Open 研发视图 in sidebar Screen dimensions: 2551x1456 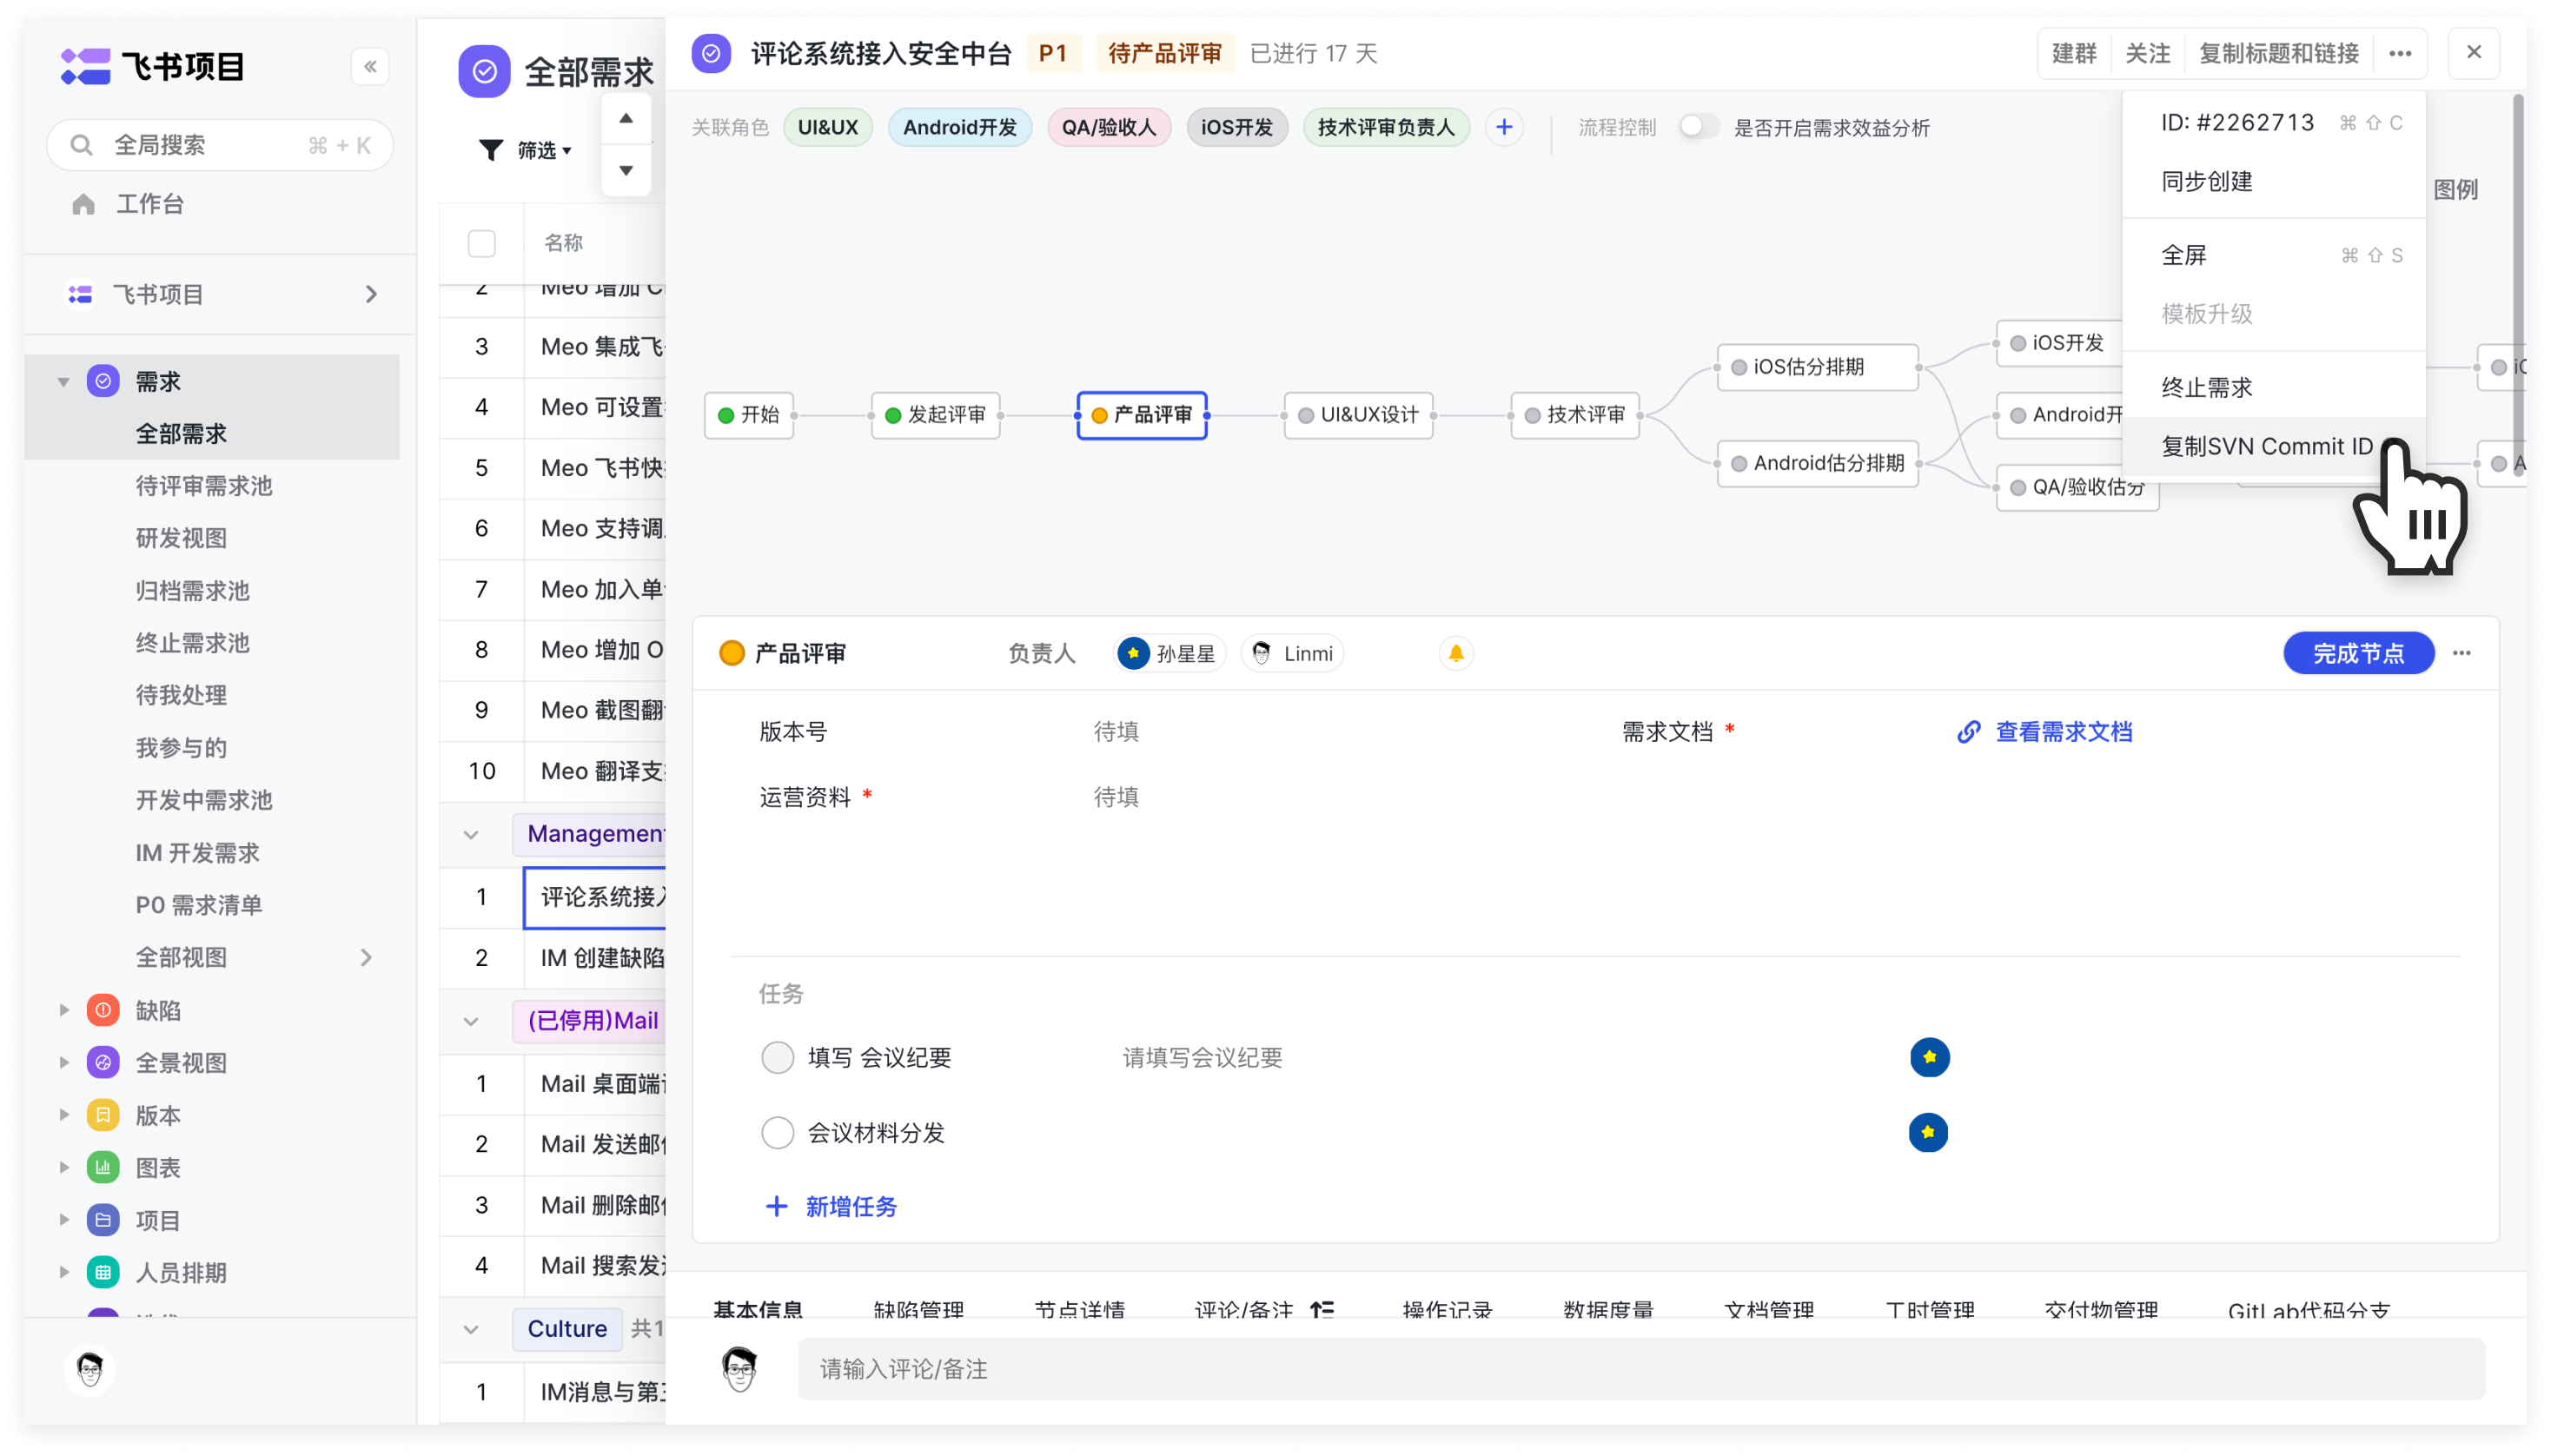(181, 538)
